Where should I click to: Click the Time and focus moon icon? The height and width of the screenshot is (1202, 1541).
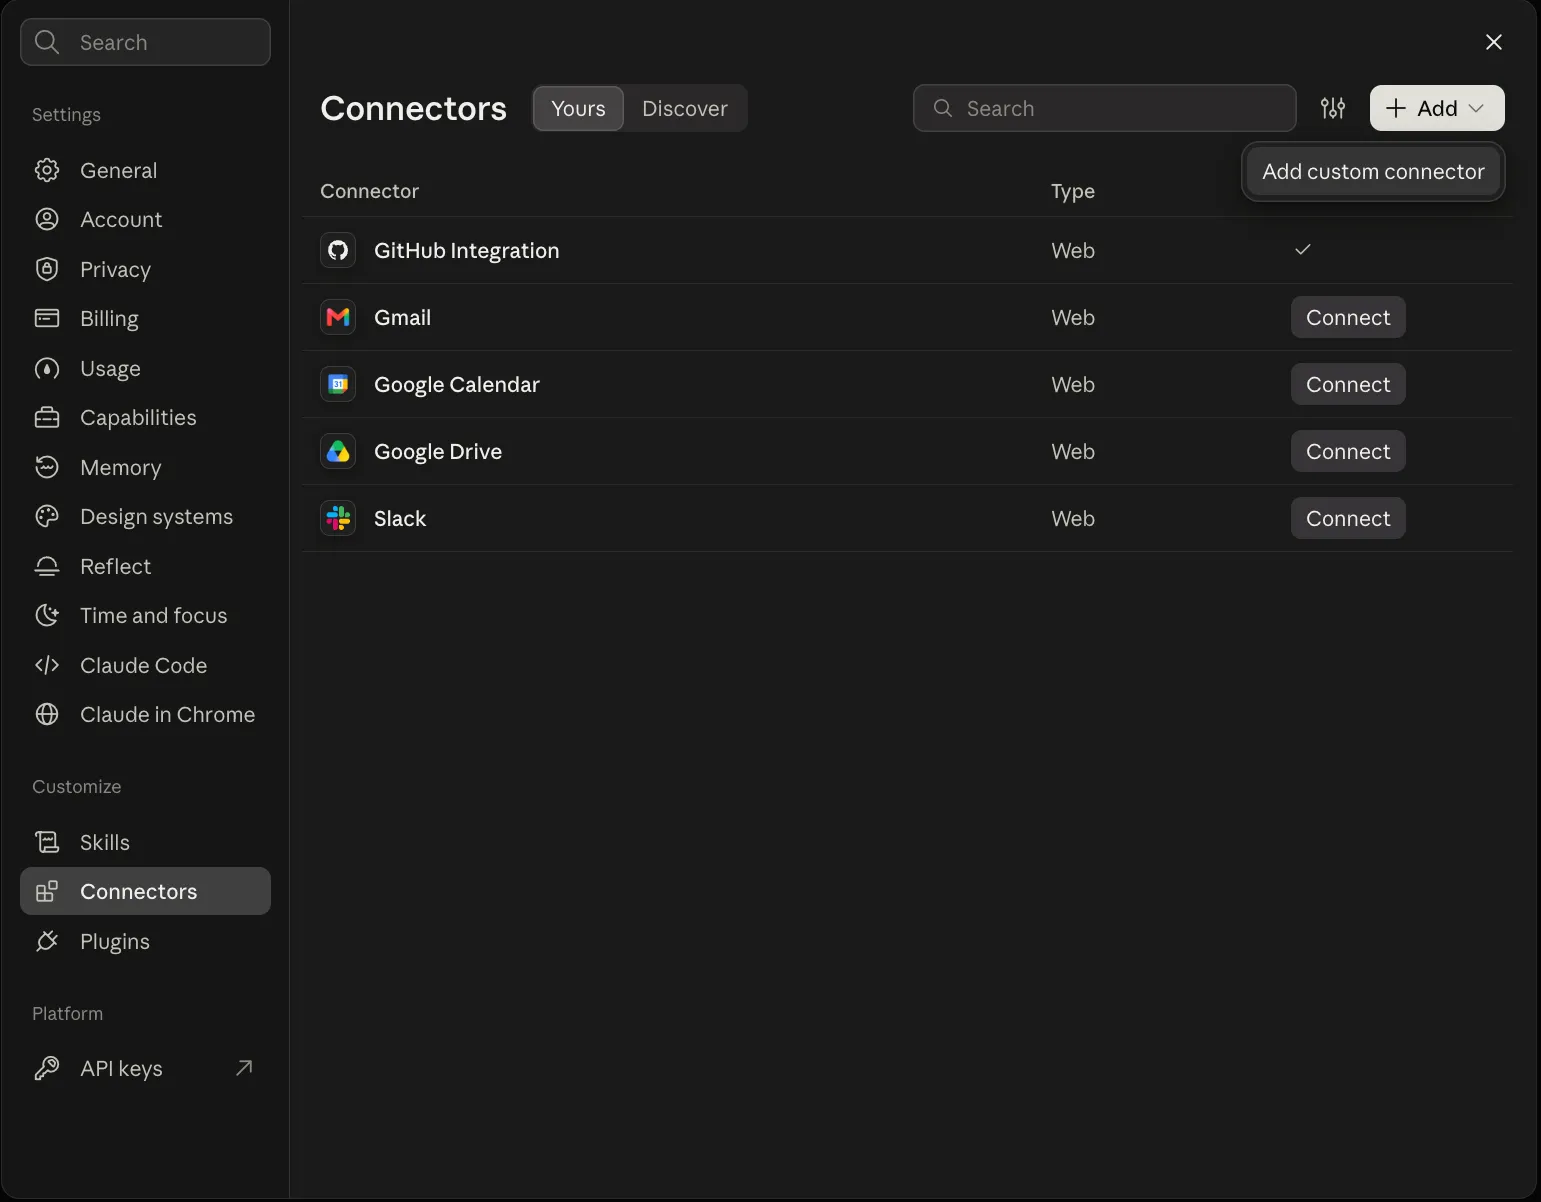47,615
